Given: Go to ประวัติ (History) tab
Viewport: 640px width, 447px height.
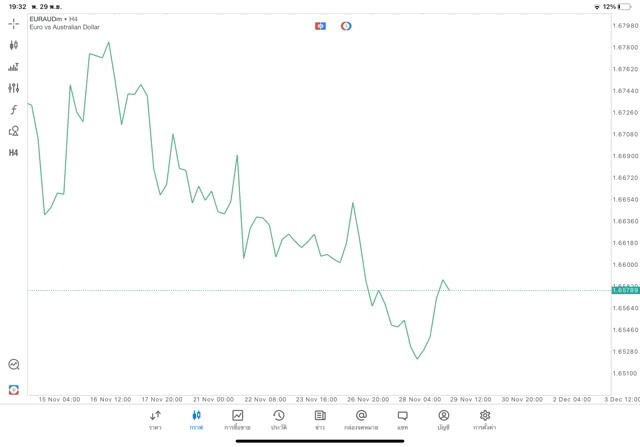Looking at the screenshot, I should (279, 419).
